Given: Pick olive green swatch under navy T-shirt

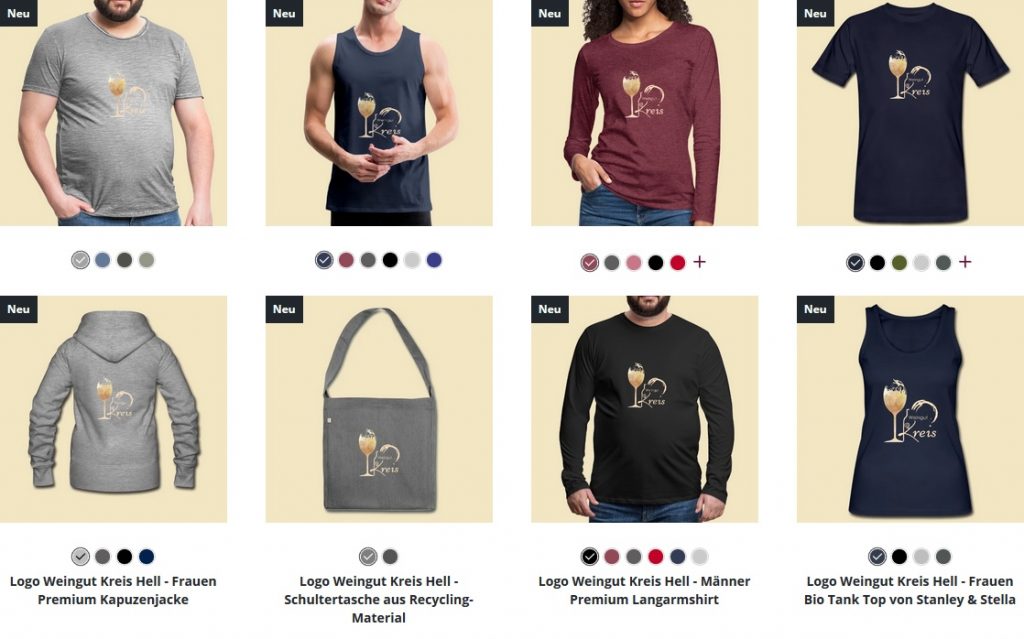Looking at the screenshot, I should [899, 263].
